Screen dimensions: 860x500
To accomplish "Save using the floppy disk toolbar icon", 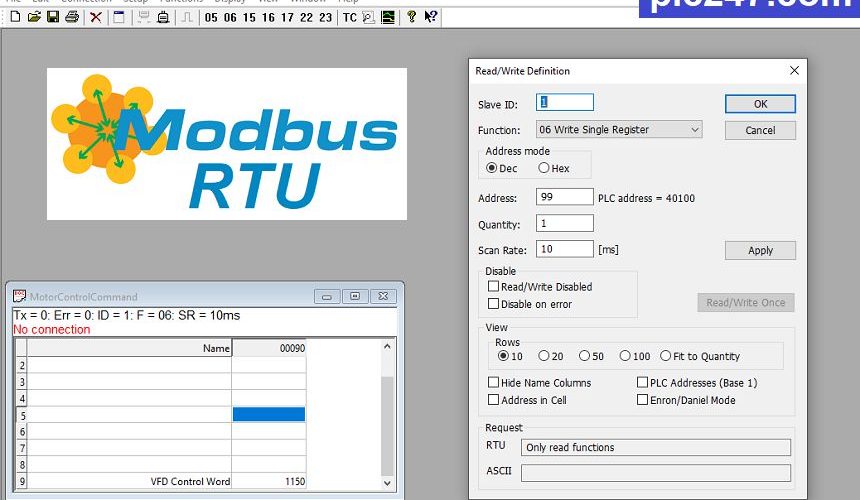I will coord(53,17).
